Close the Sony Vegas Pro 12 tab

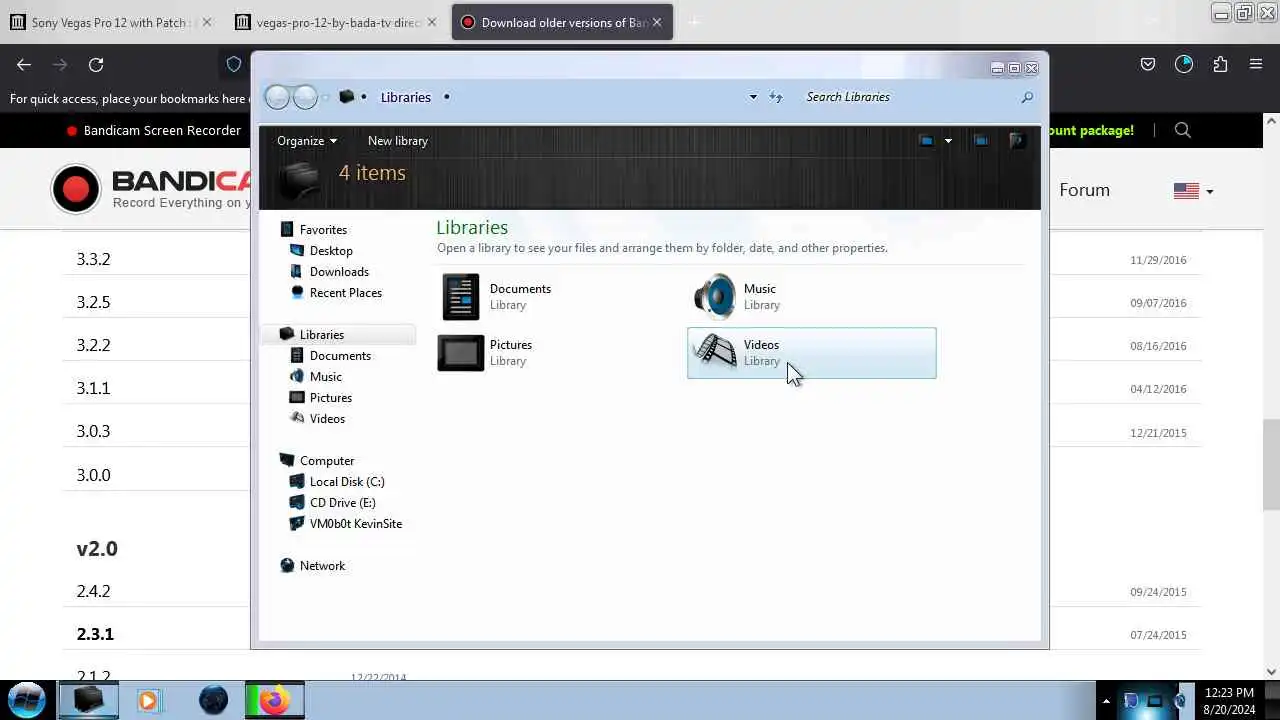207,22
